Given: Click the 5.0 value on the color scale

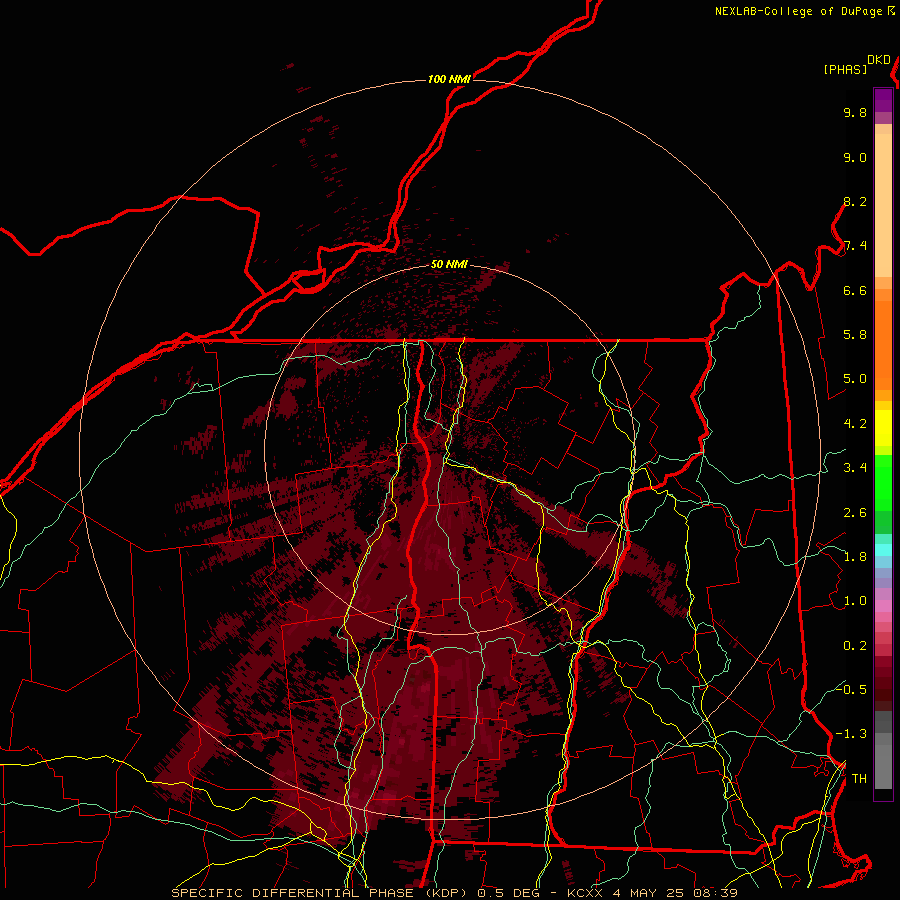Looking at the screenshot, I should (855, 379).
